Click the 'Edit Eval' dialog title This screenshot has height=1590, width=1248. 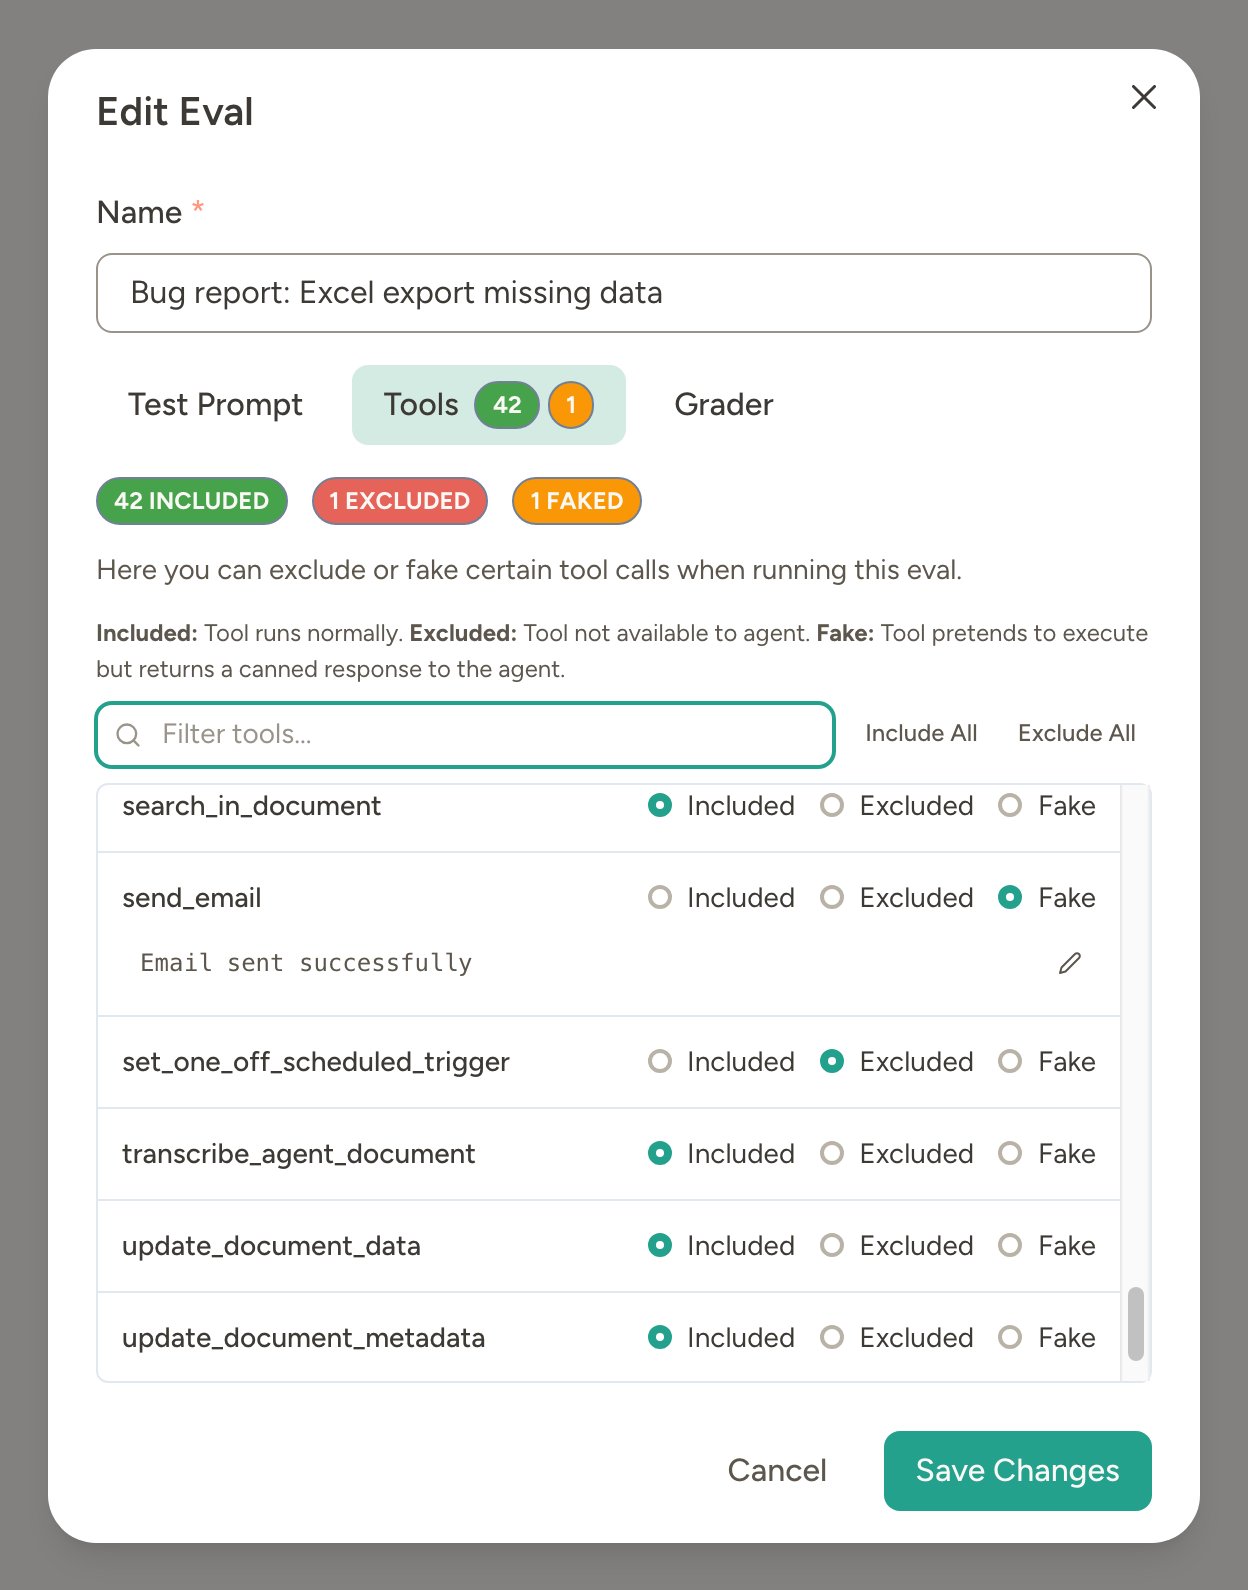175,112
